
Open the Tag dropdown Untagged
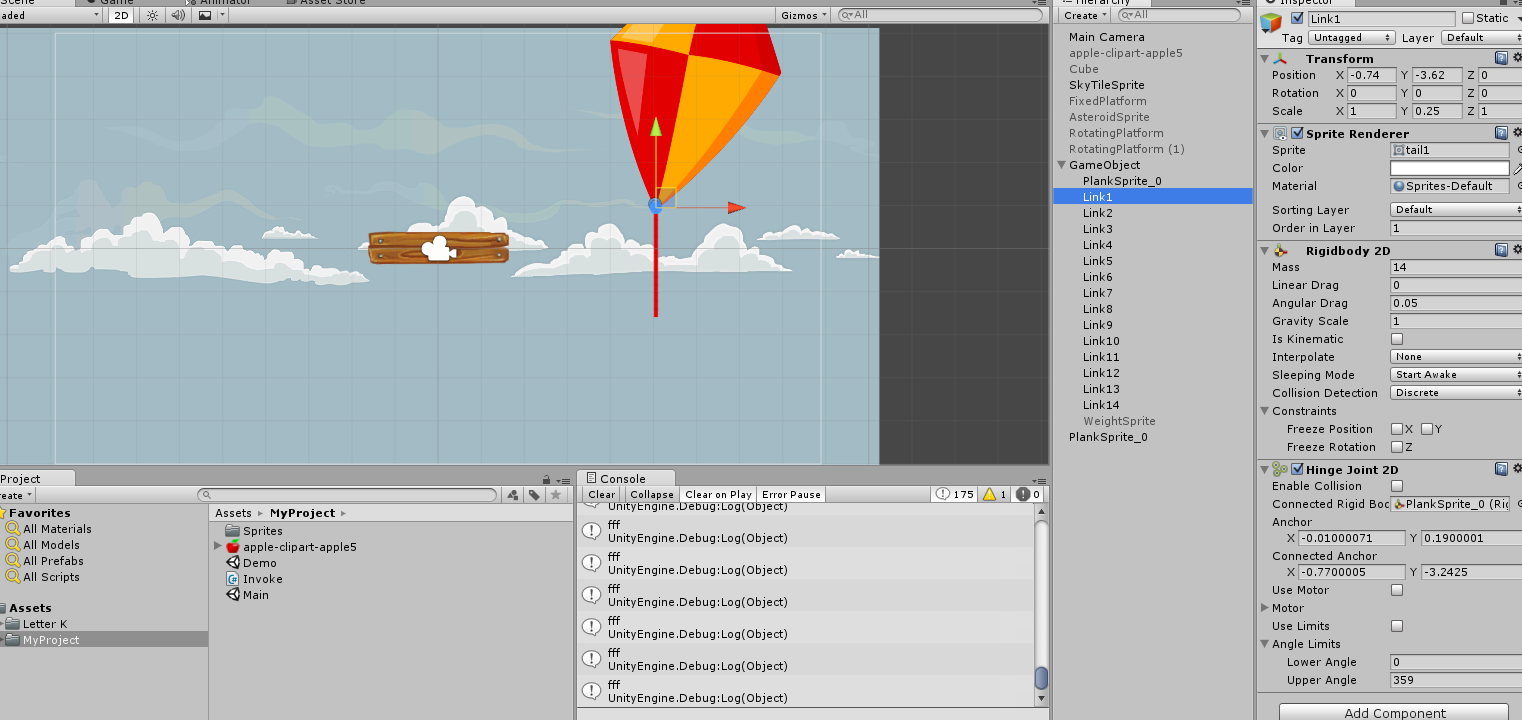[x=1352, y=37]
